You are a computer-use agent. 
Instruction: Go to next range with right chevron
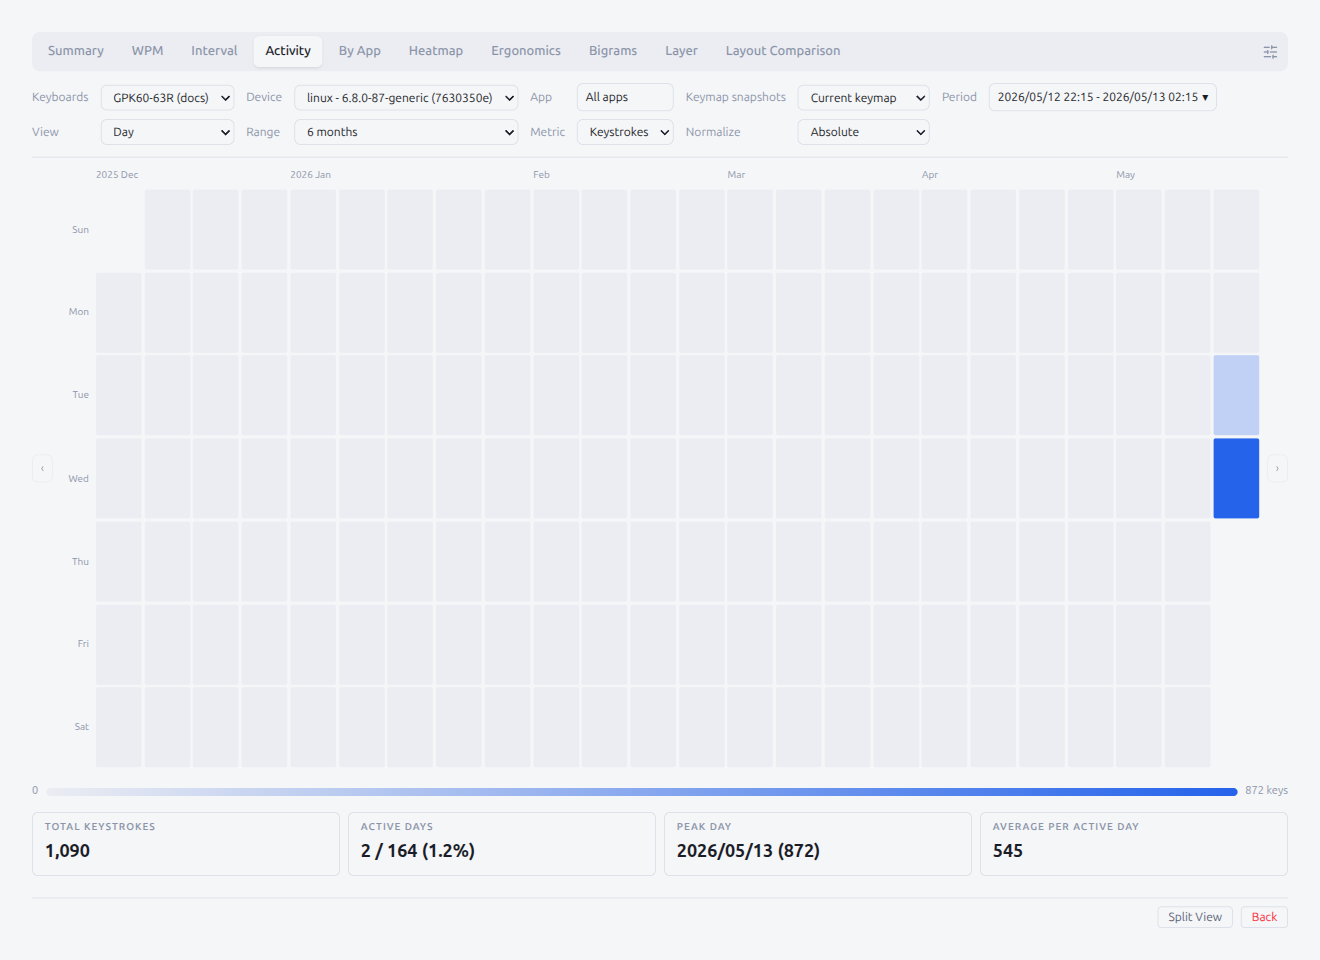click(x=1277, y=468)
